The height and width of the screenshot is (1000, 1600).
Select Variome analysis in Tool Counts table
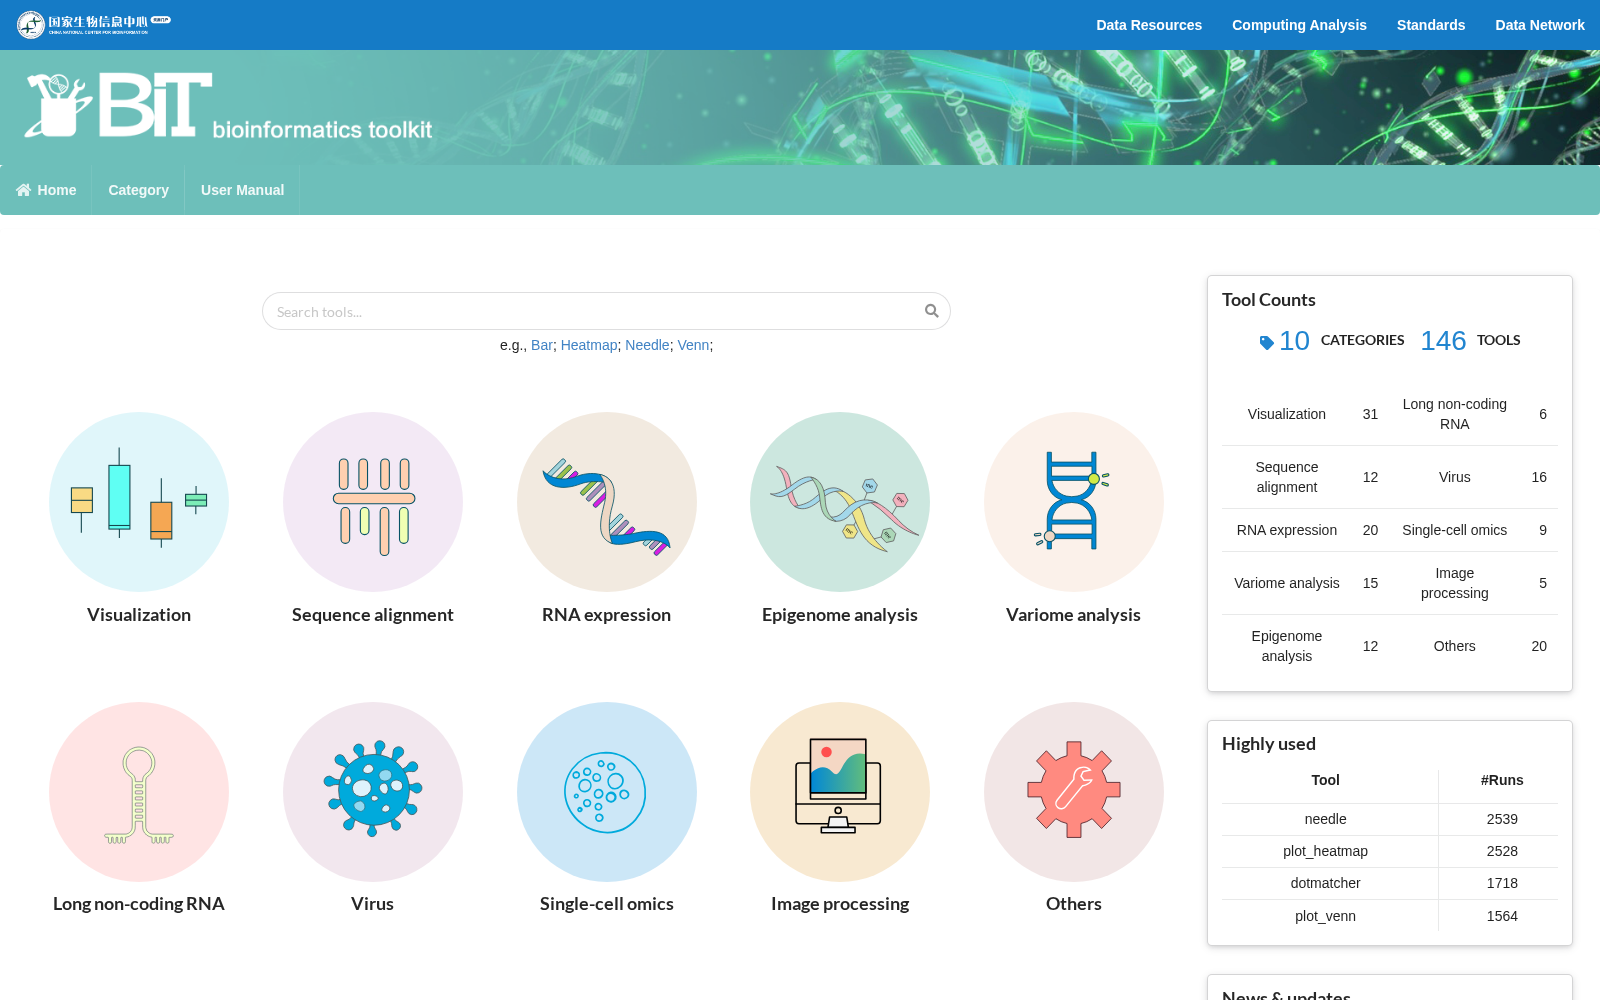1287,583
